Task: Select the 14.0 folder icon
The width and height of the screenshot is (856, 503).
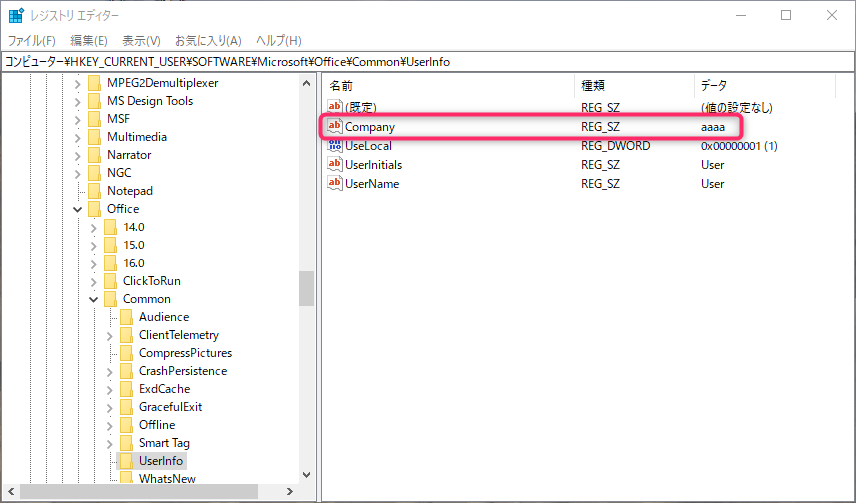Action: [110, 227]
